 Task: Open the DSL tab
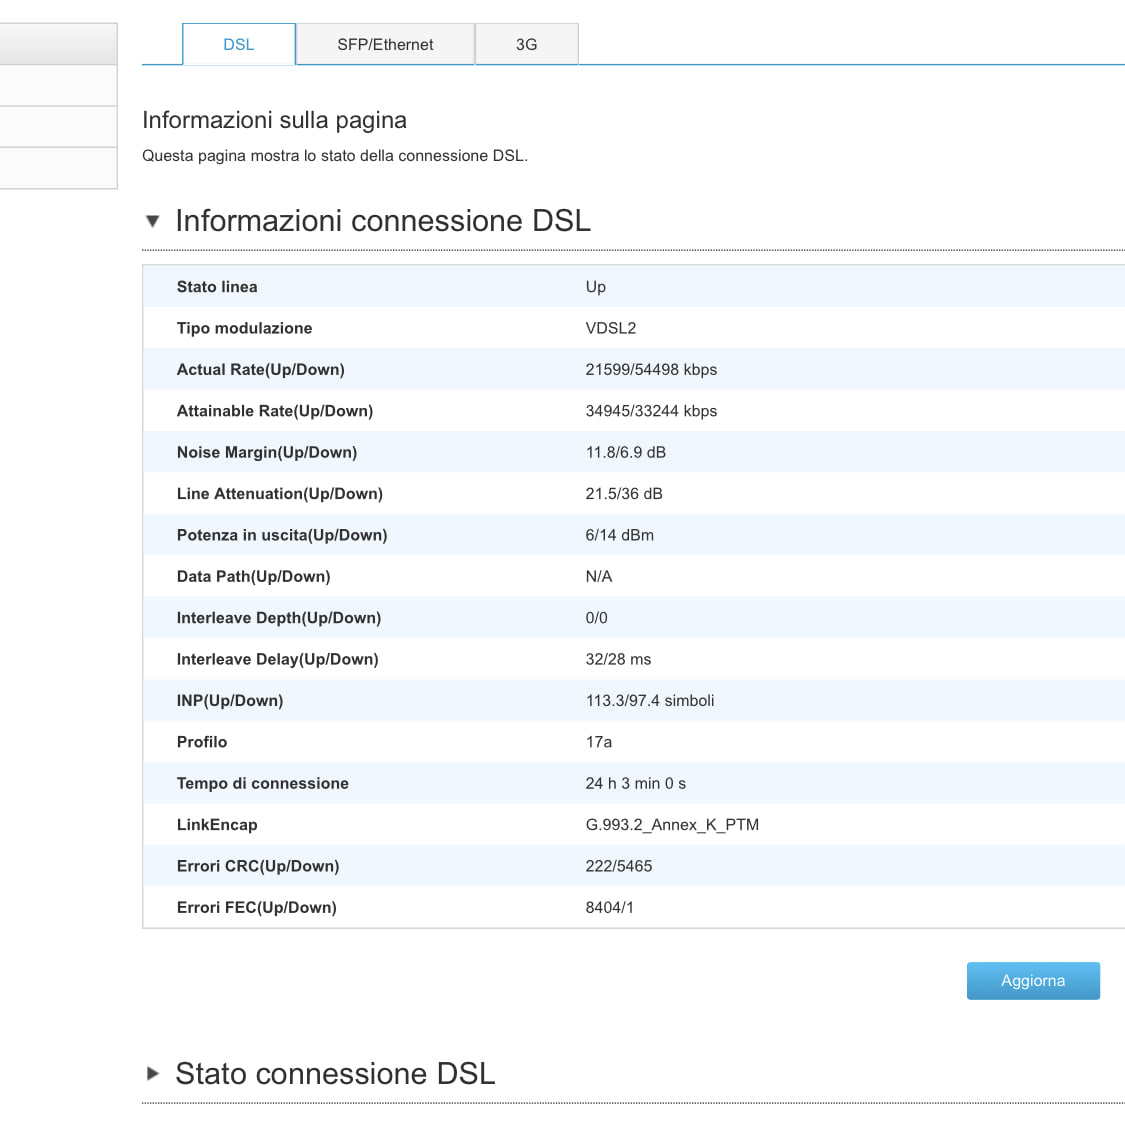239,45
